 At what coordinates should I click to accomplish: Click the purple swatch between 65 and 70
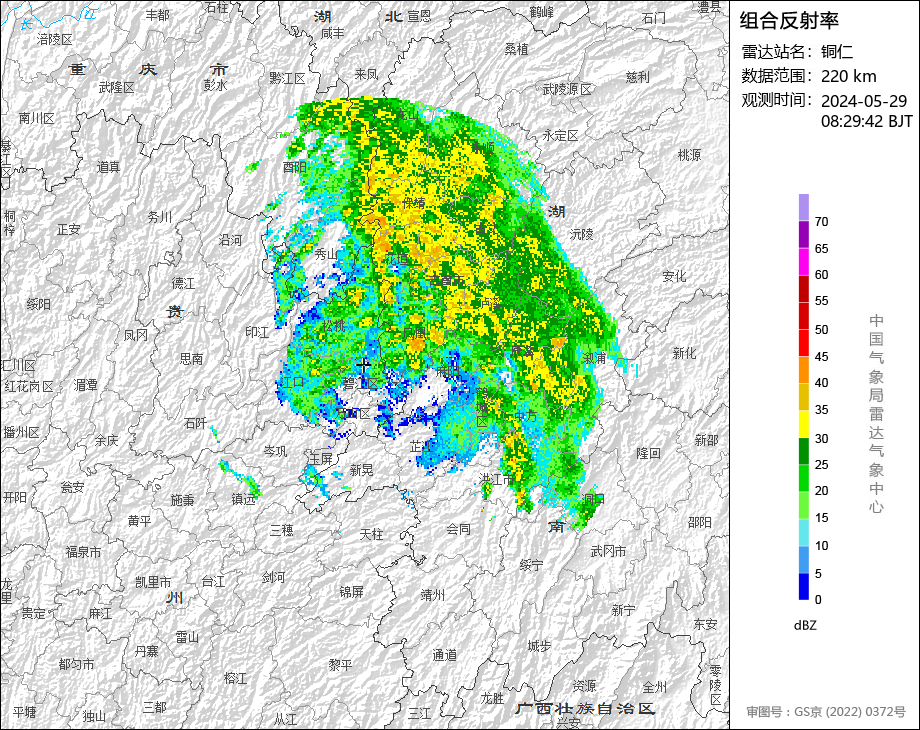point(804,234)
